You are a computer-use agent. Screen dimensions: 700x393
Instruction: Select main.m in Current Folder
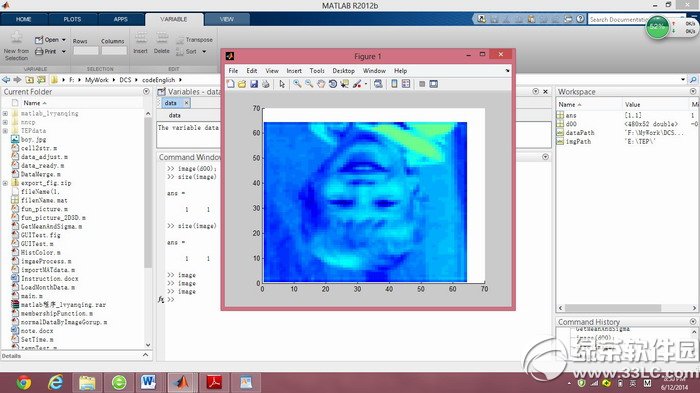[x=31, y=296]
